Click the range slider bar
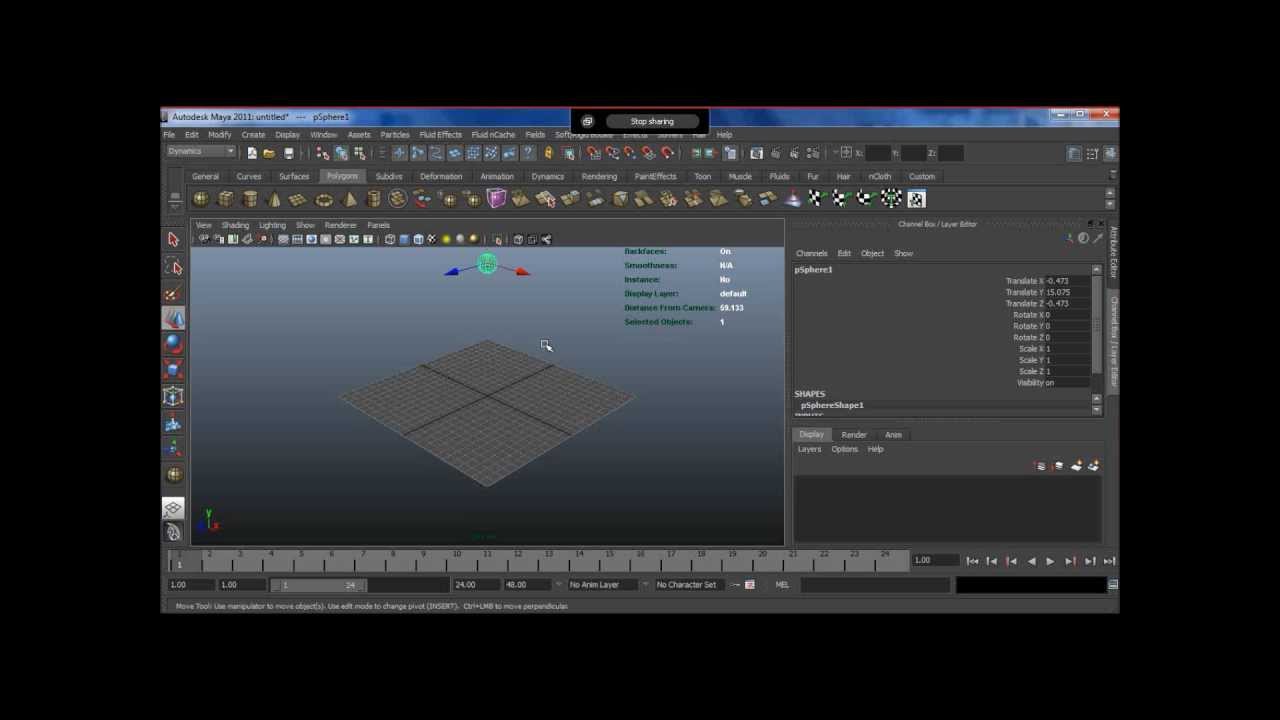This screenshot has height=720, width=1280. (318, 585)
